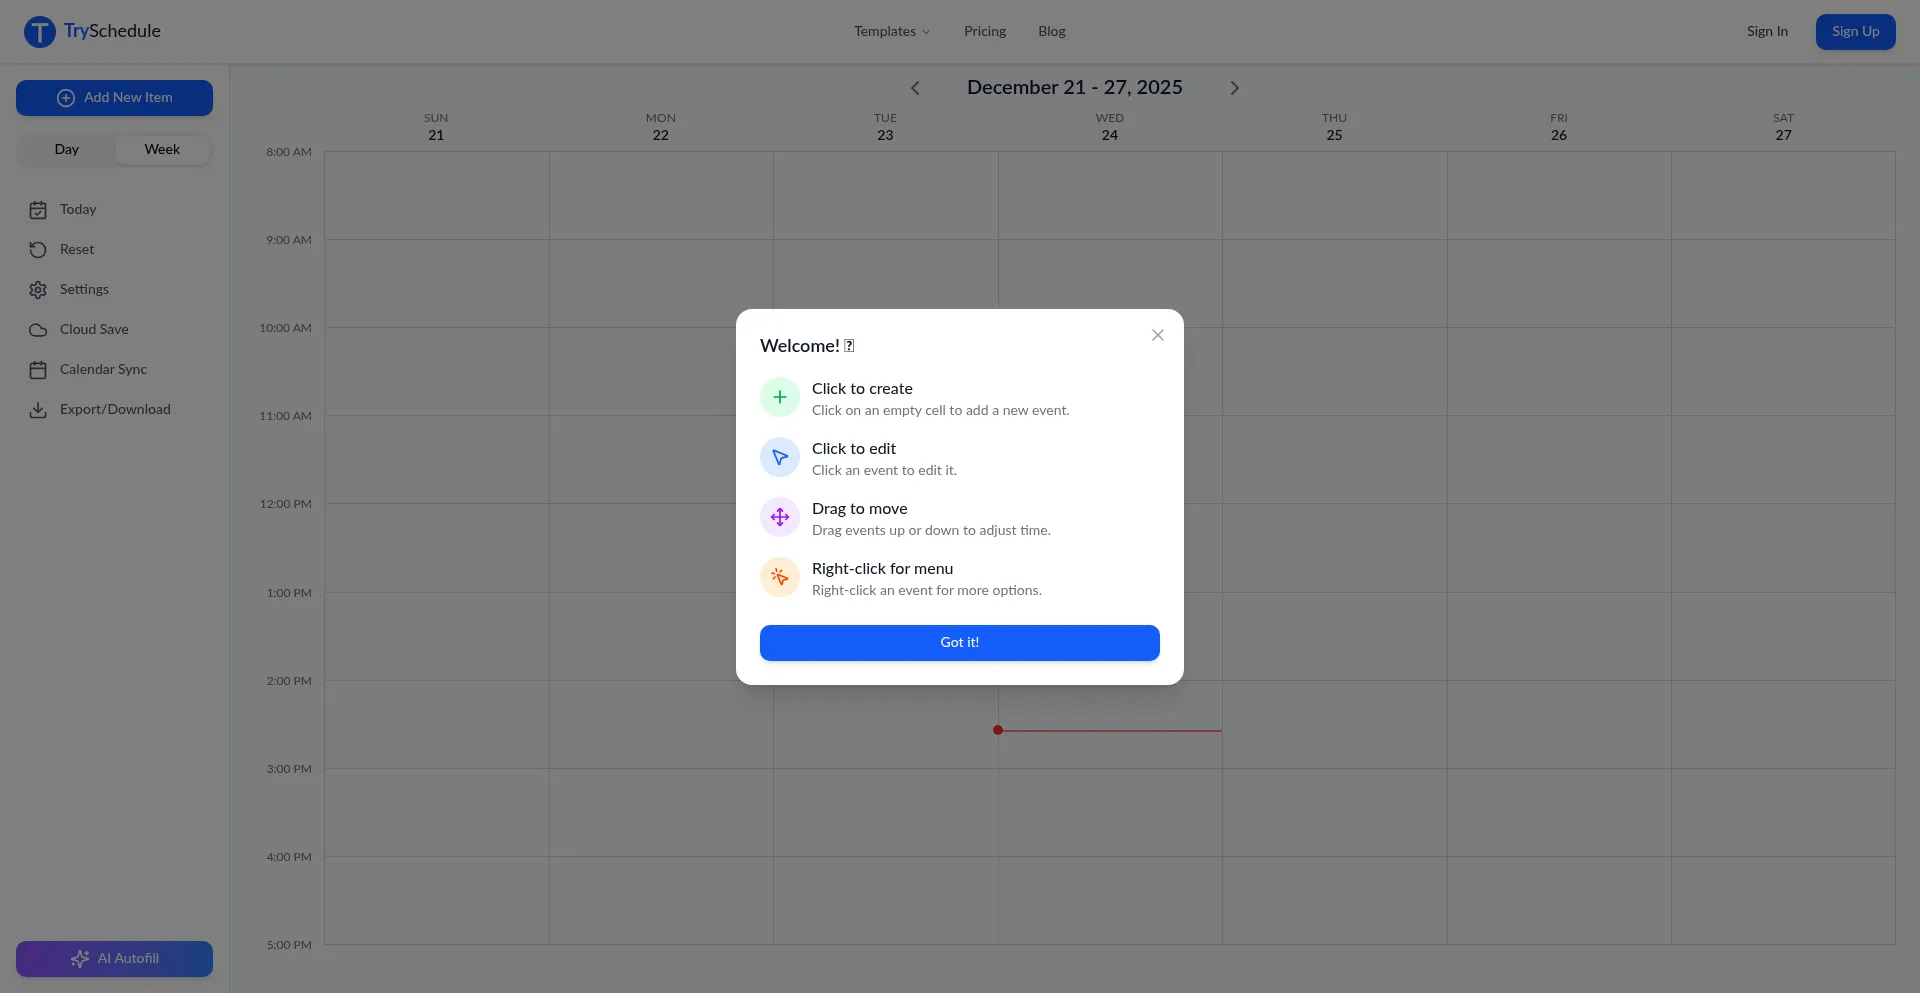This screenshot has height=993, width=1920.
Task: Click the AI Autofill sparkle icon
Action: [x=81, y=958]
